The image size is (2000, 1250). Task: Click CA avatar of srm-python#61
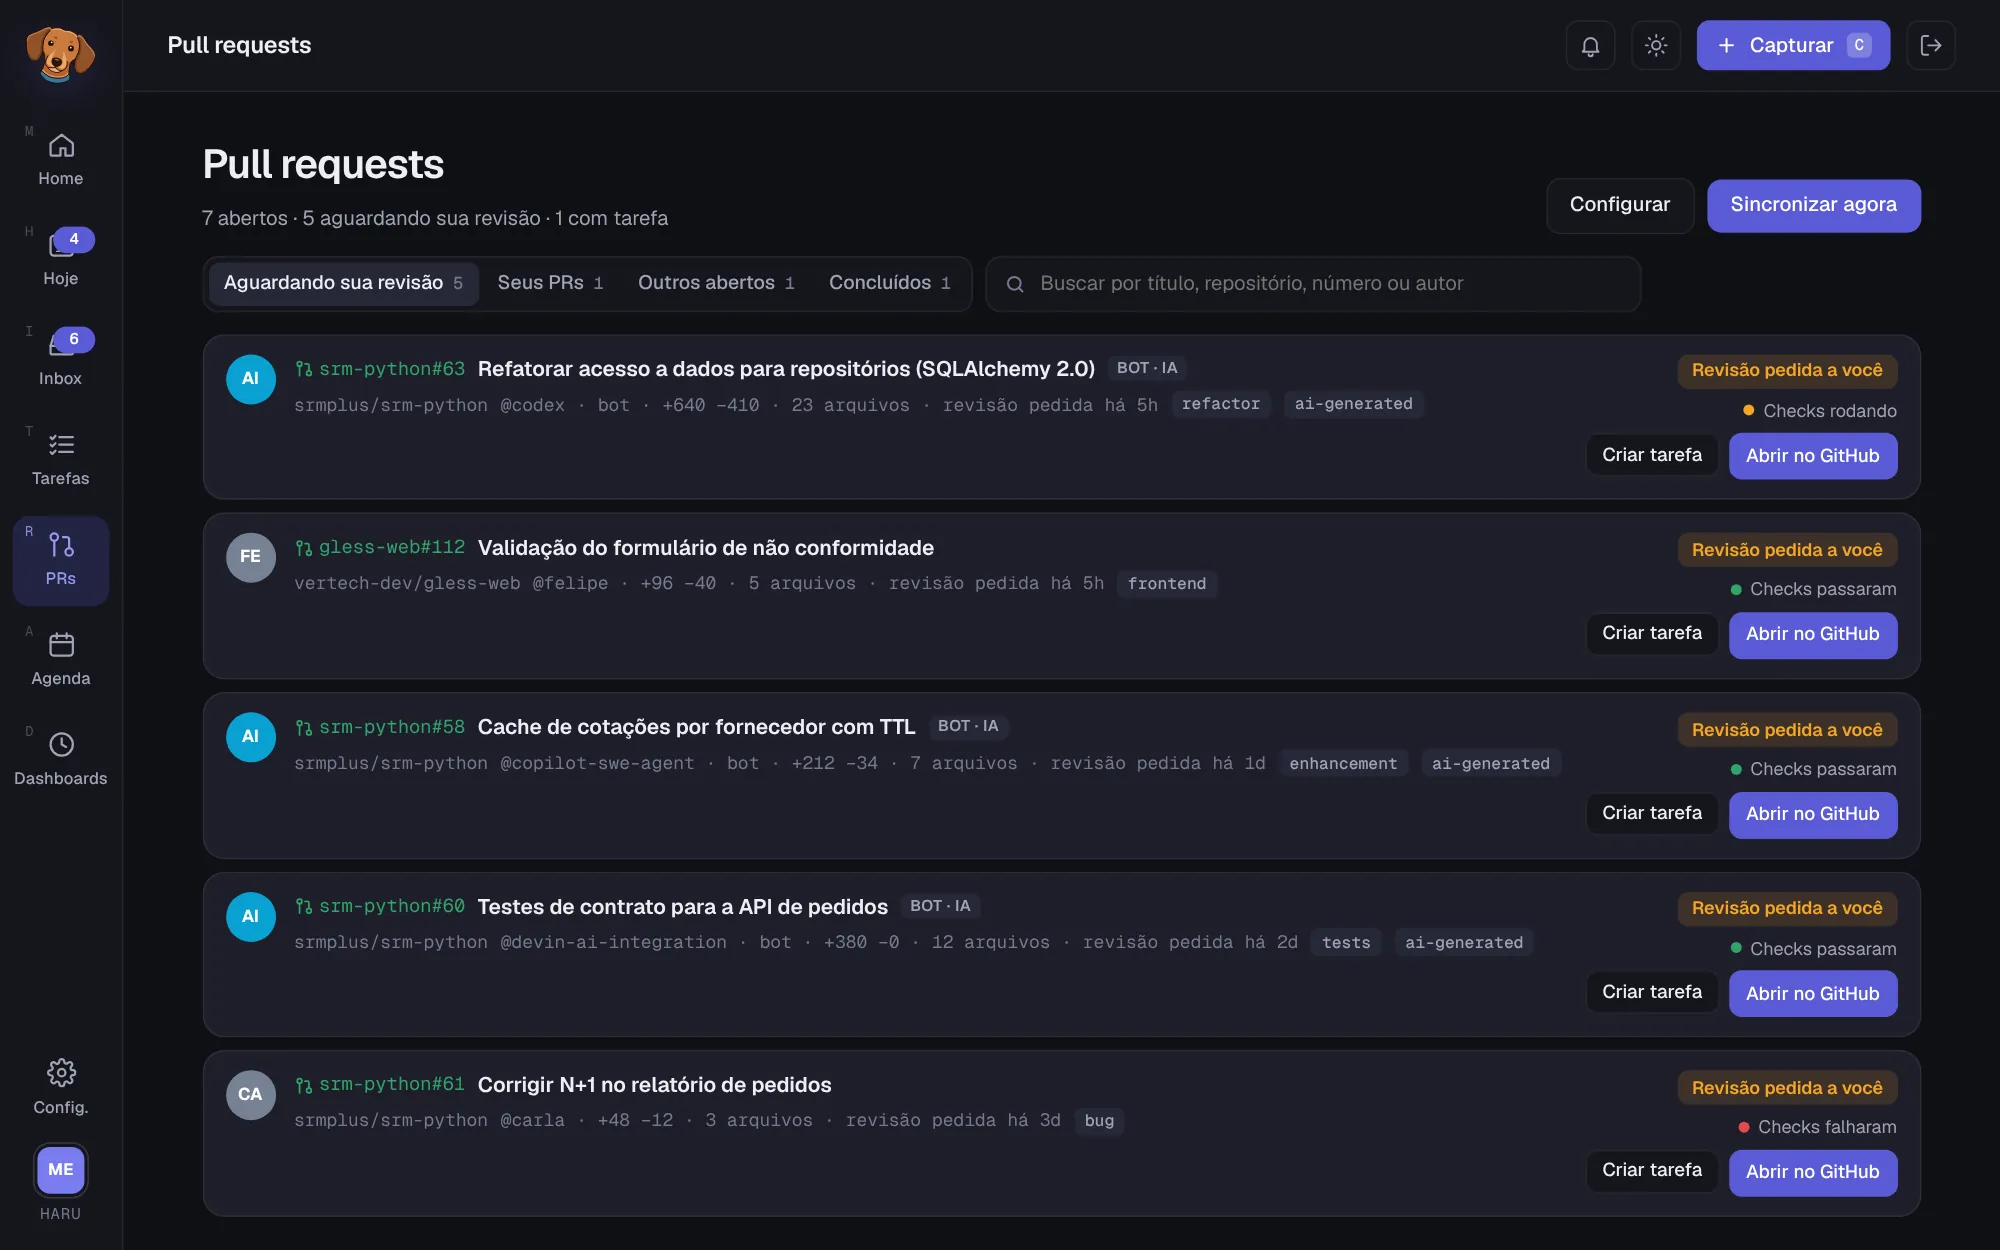(x=250, y=1094)
